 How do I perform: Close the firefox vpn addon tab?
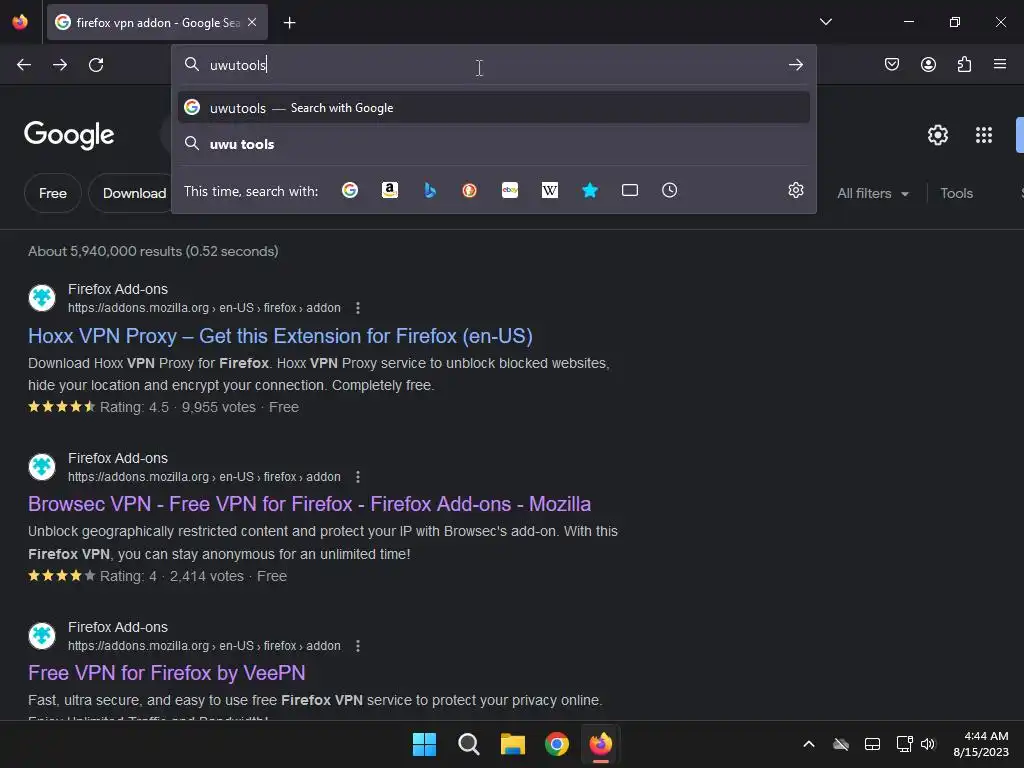(252, 22)
